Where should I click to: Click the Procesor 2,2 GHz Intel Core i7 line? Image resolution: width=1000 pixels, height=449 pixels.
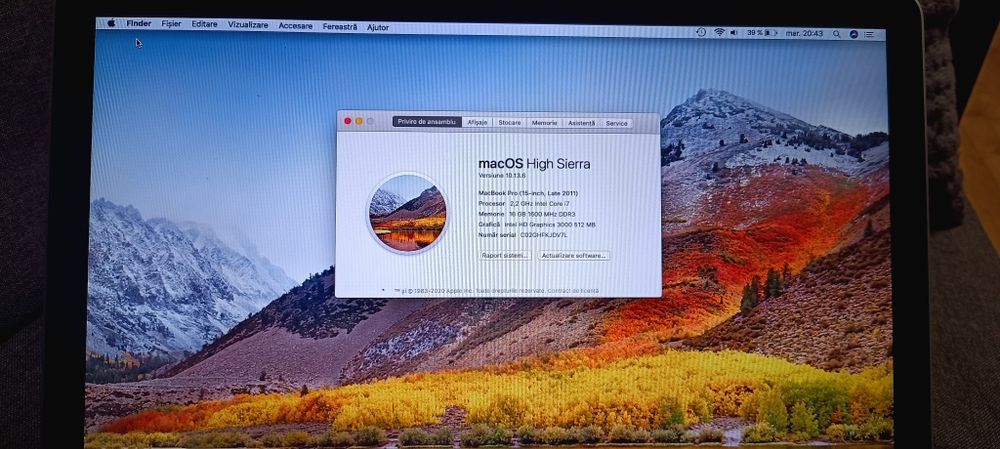point(524,203)
